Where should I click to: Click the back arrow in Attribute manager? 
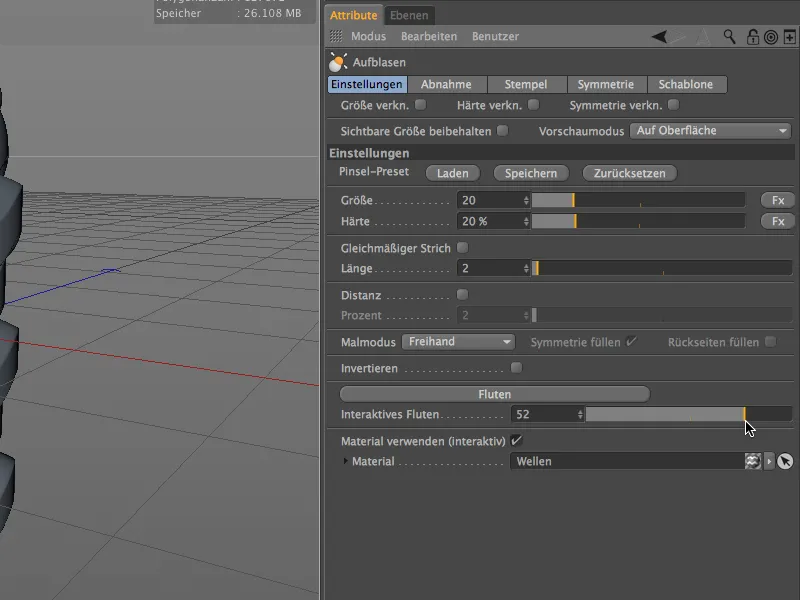[x=659, y=37]
